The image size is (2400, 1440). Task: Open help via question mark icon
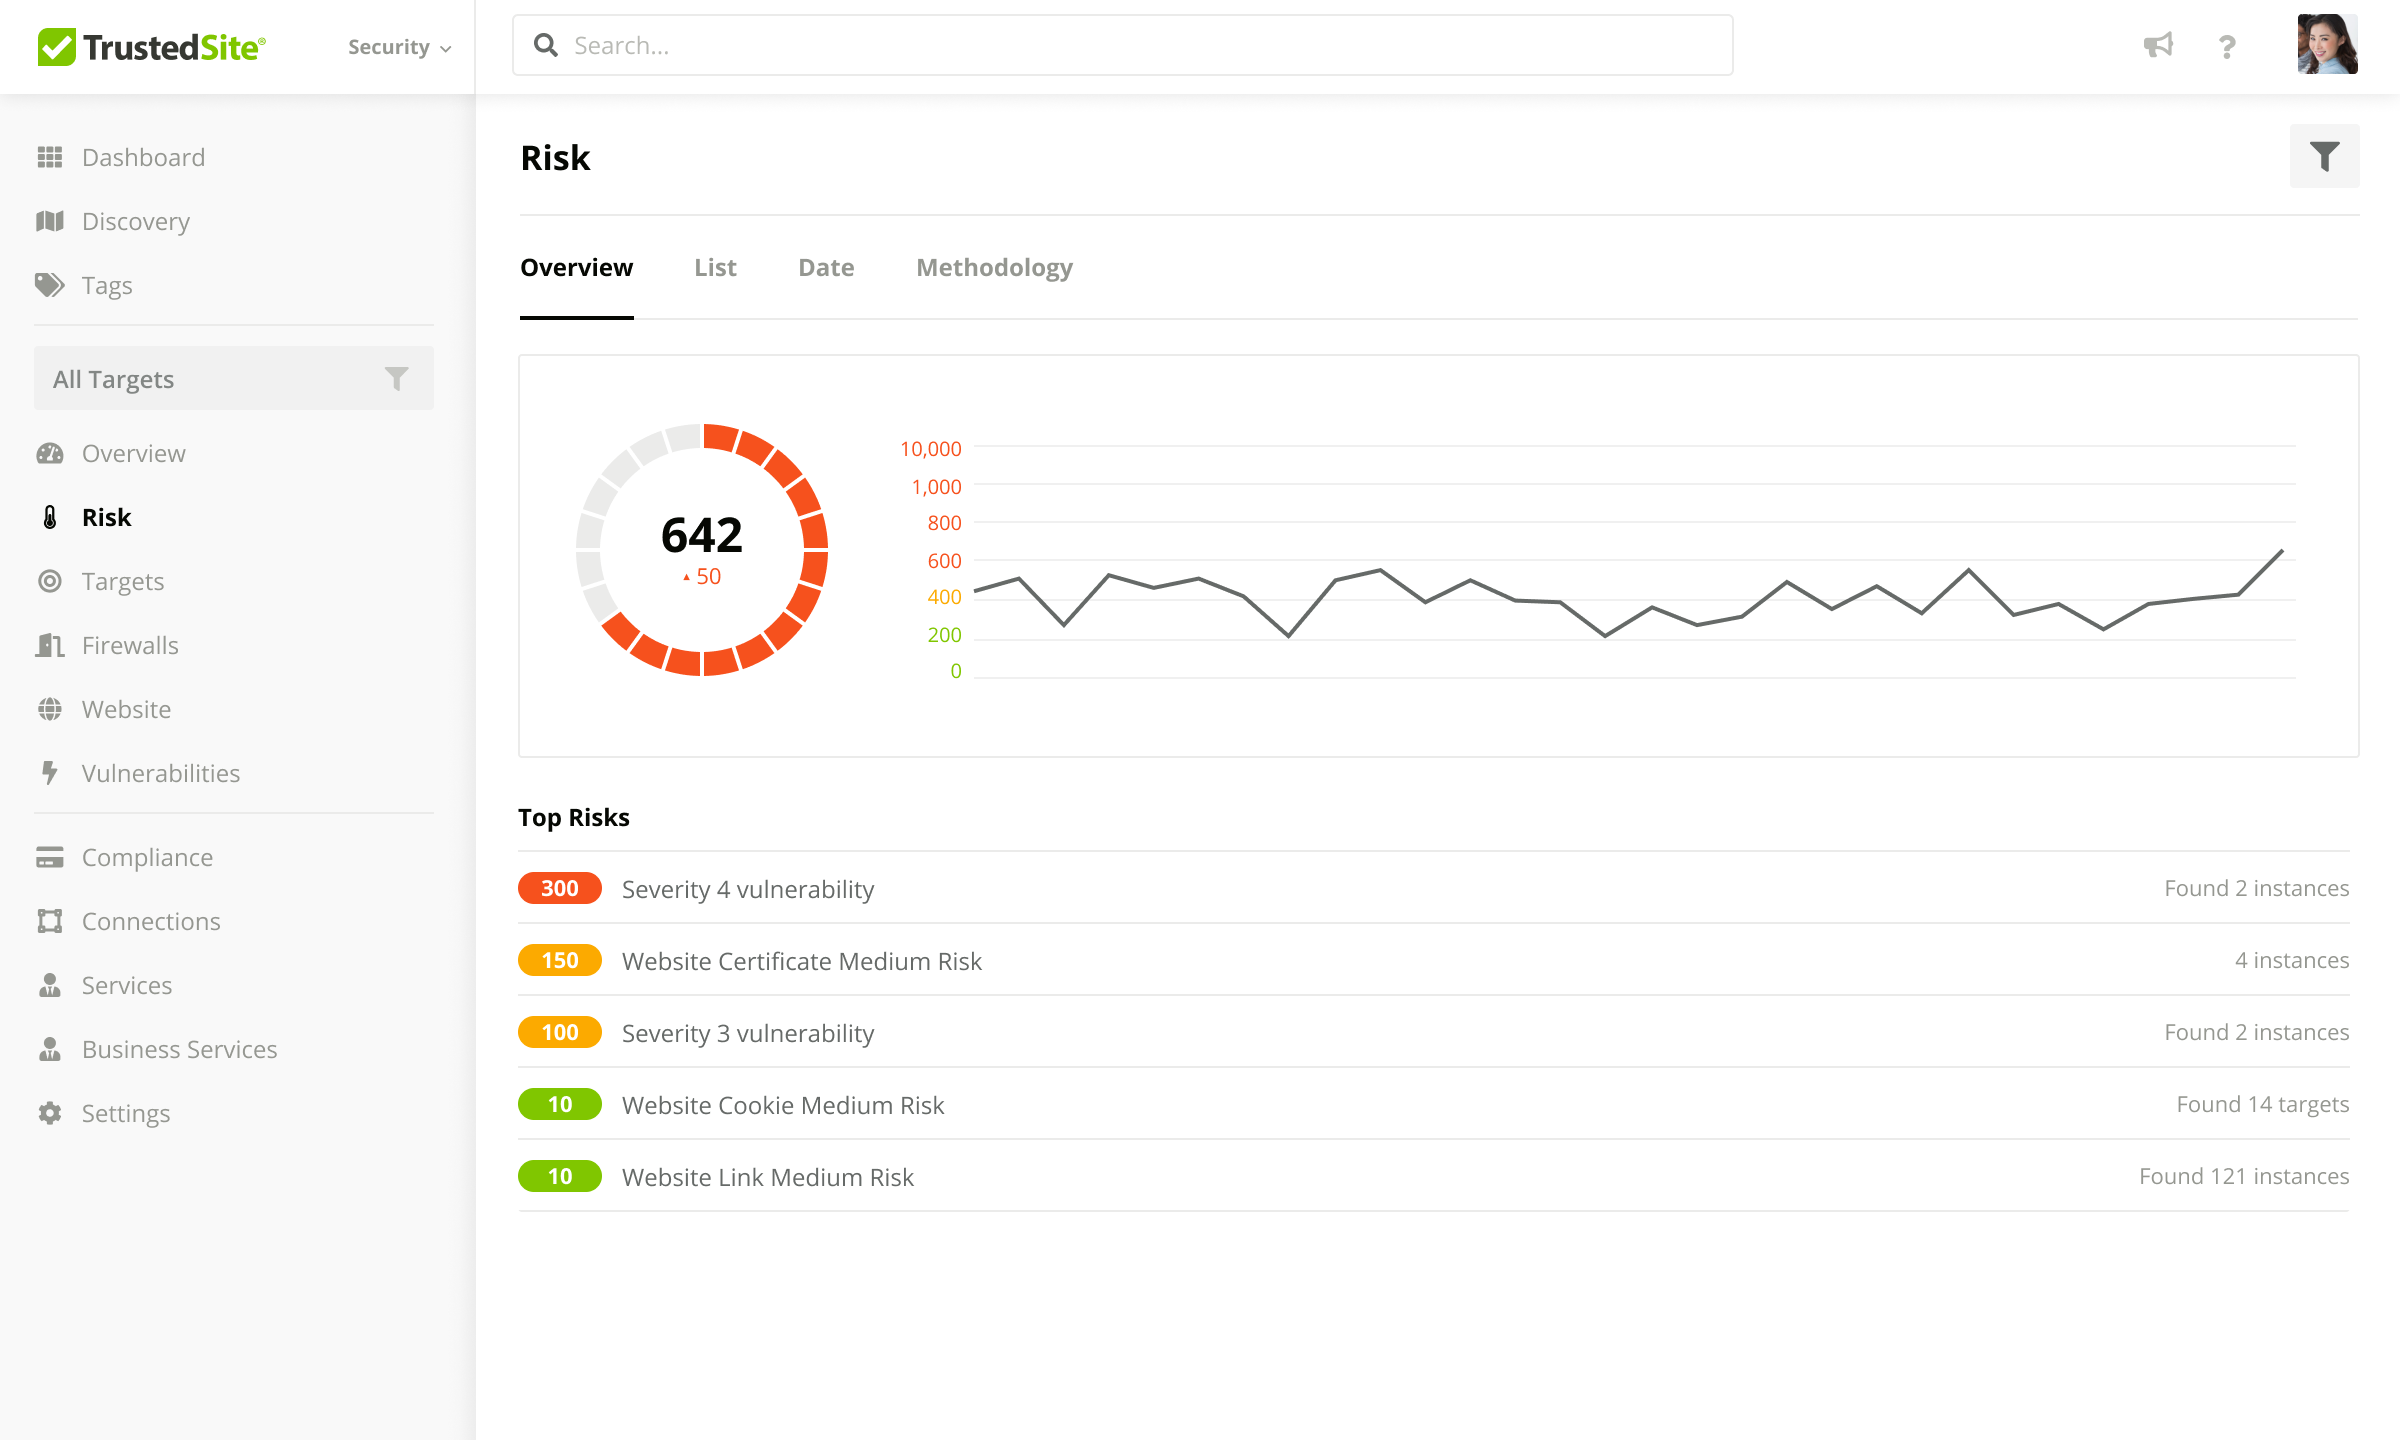[2227, 47]
